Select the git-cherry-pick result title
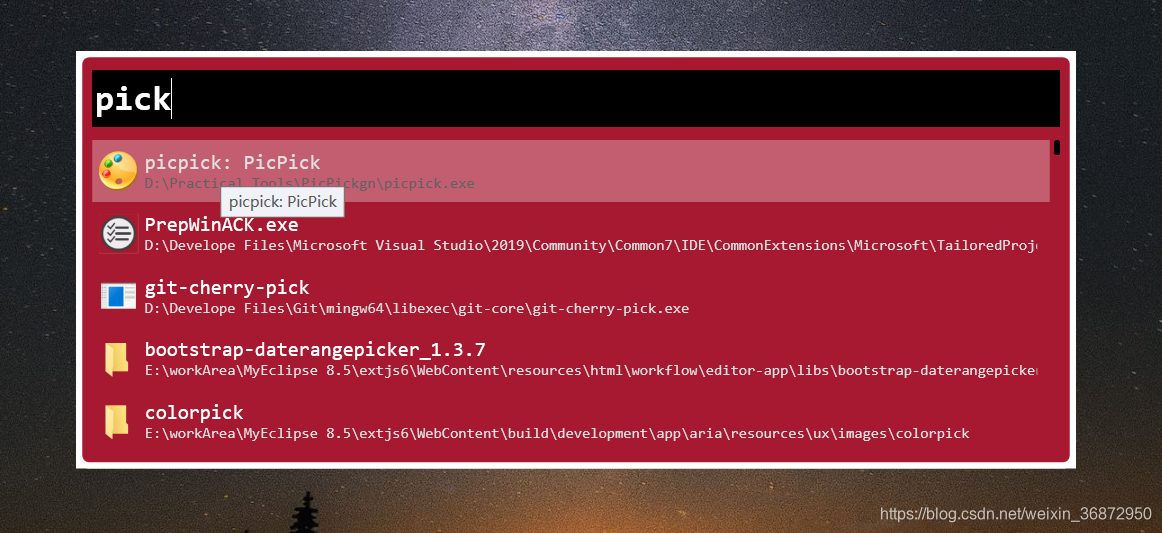Screen dimensions: 1162x533 (x=227, y=288)
